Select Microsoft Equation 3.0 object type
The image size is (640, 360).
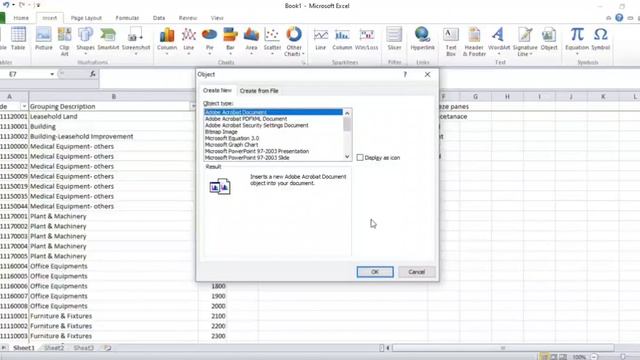(273, 138)
